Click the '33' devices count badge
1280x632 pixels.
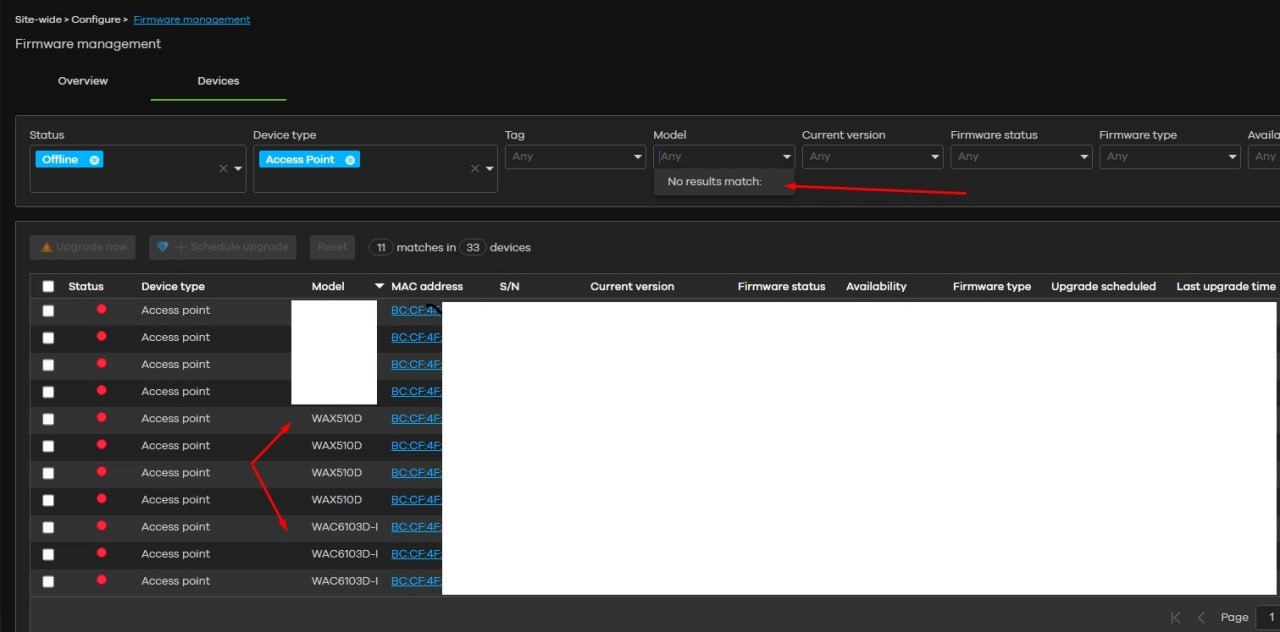473,247
